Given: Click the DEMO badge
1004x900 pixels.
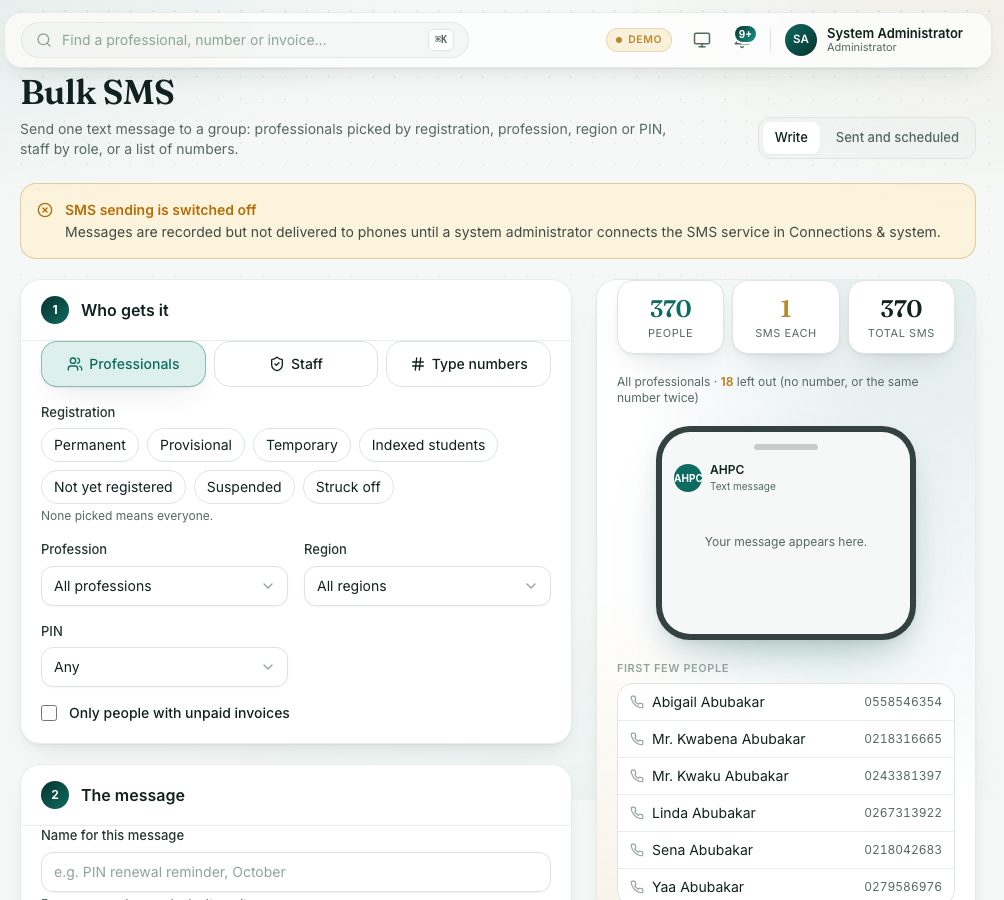Looking at the screenshot, I should coord(638,40).
